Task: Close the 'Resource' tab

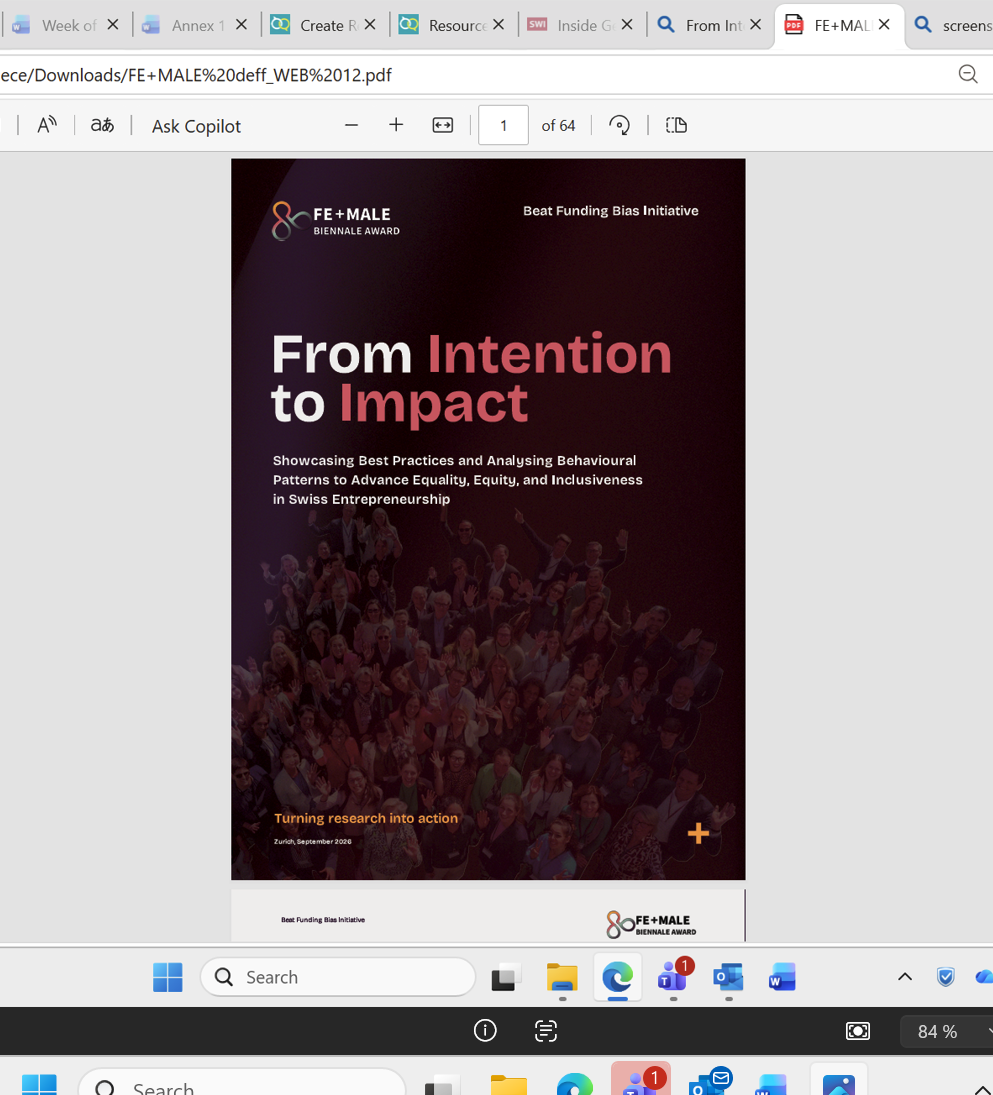Action: coord(498,24)
